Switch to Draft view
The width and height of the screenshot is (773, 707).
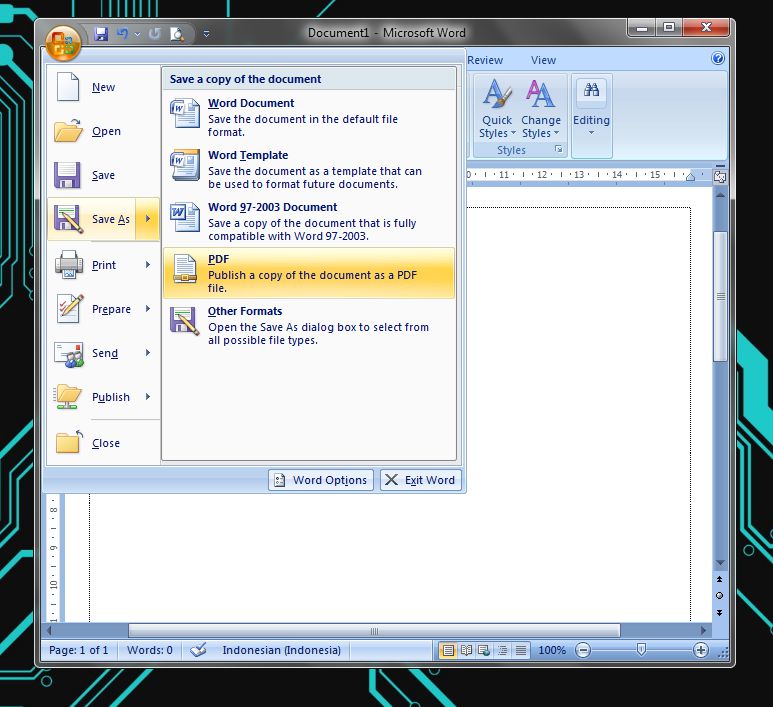[521, 650]
